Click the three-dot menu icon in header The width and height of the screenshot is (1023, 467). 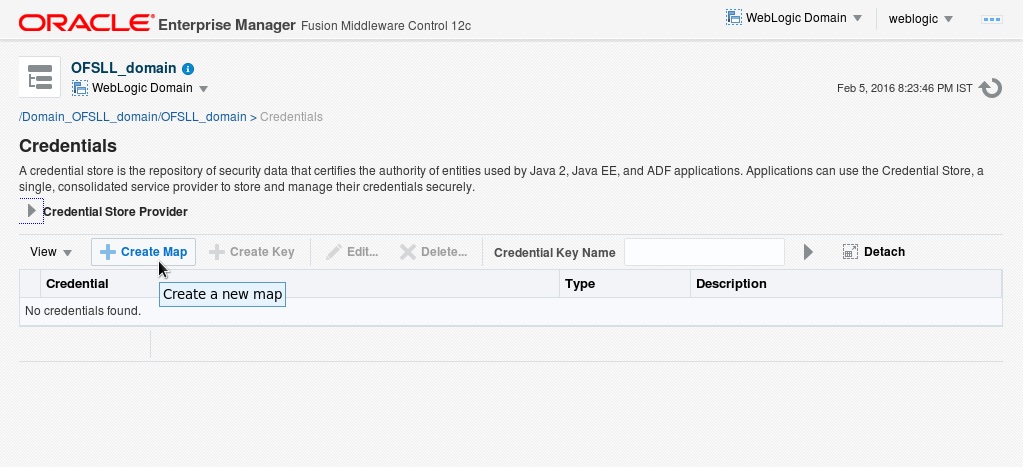pos(992,20)
